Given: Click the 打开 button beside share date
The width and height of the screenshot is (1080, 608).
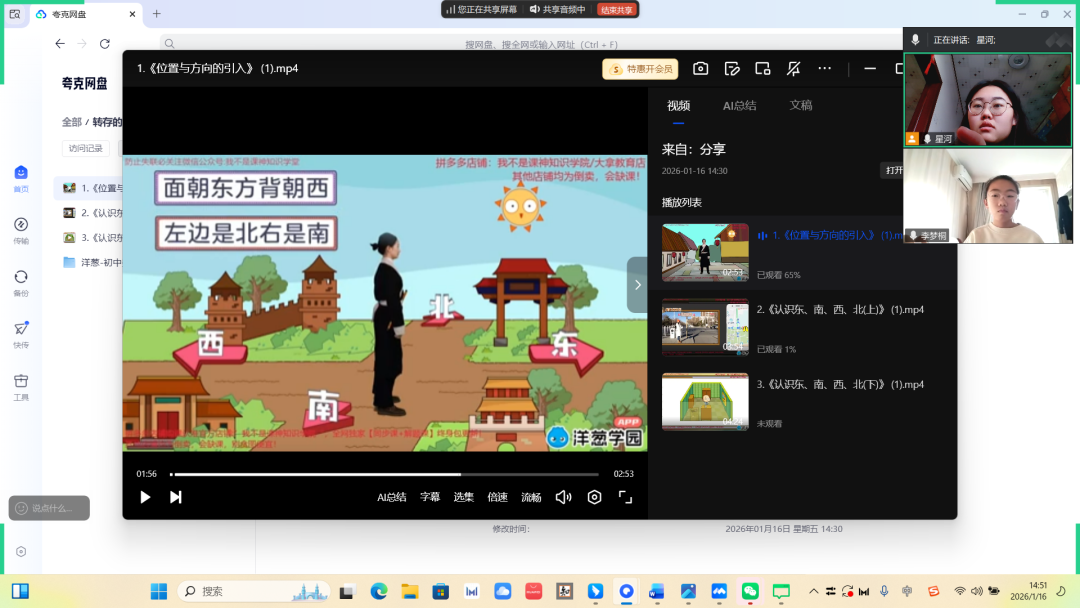Looking at the screenshot, I should (893, 170).
